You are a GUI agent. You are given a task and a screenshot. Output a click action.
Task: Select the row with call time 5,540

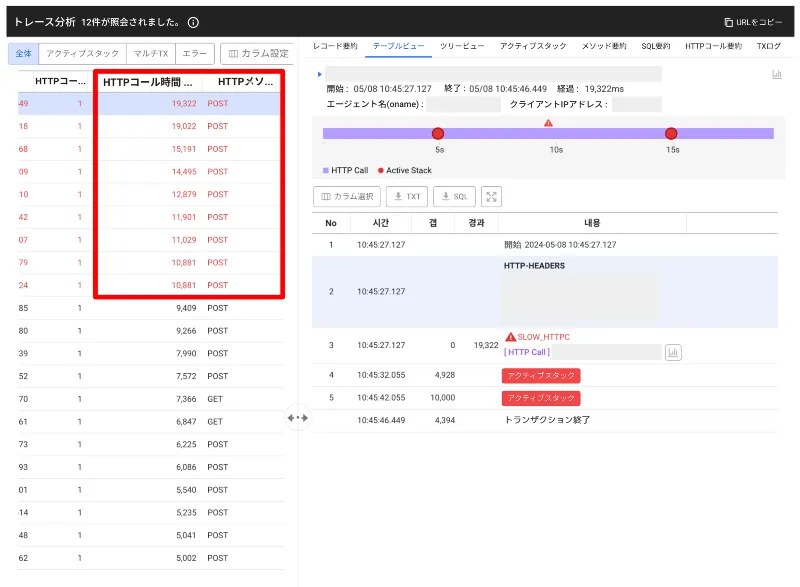click(x=151, y=490)
